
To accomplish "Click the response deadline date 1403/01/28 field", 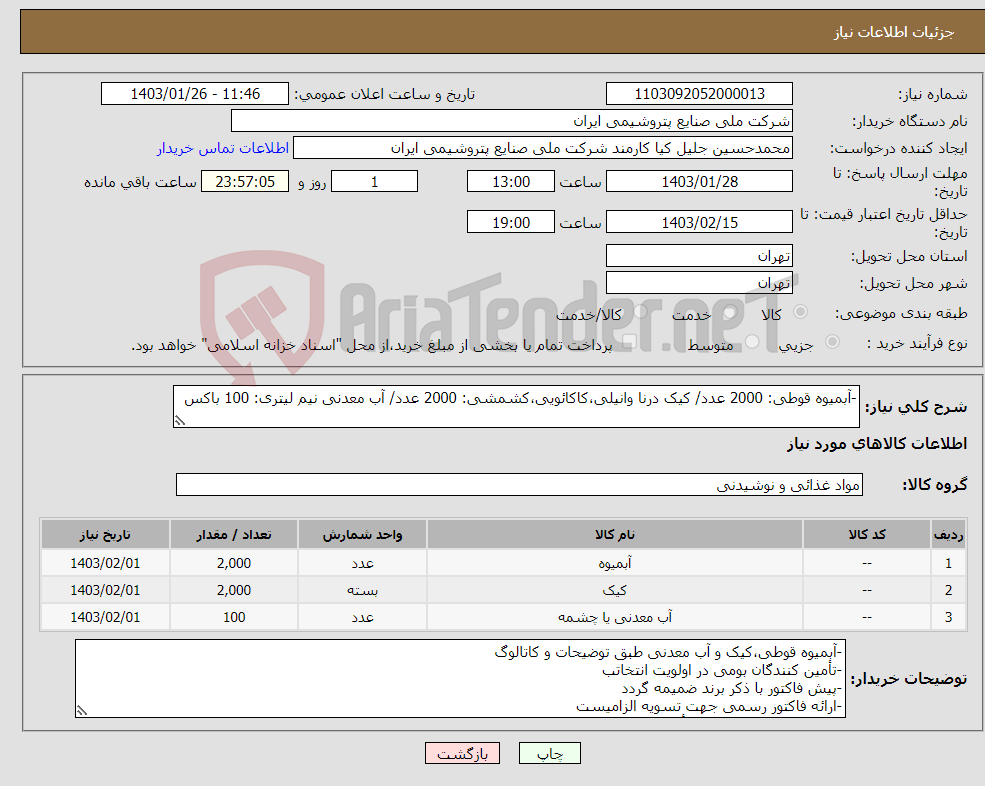I will point(699,182).
